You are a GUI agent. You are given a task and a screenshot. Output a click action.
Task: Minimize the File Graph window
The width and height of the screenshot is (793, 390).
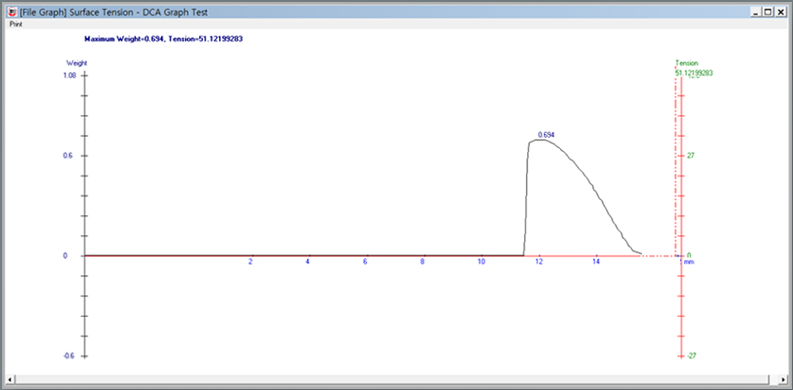tap(756, 13)
